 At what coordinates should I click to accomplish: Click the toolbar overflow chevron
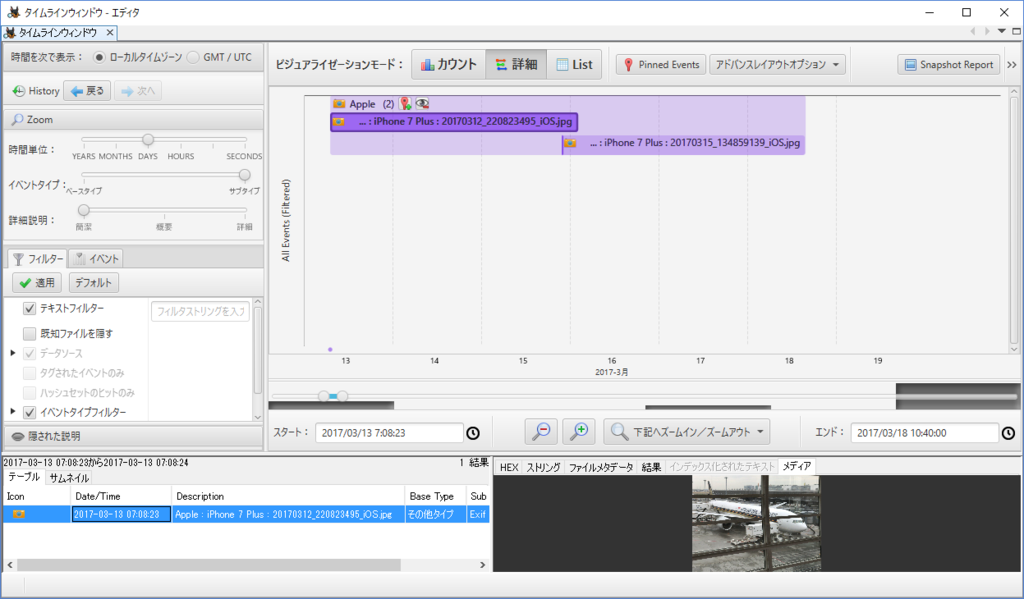coord(1012,65)
